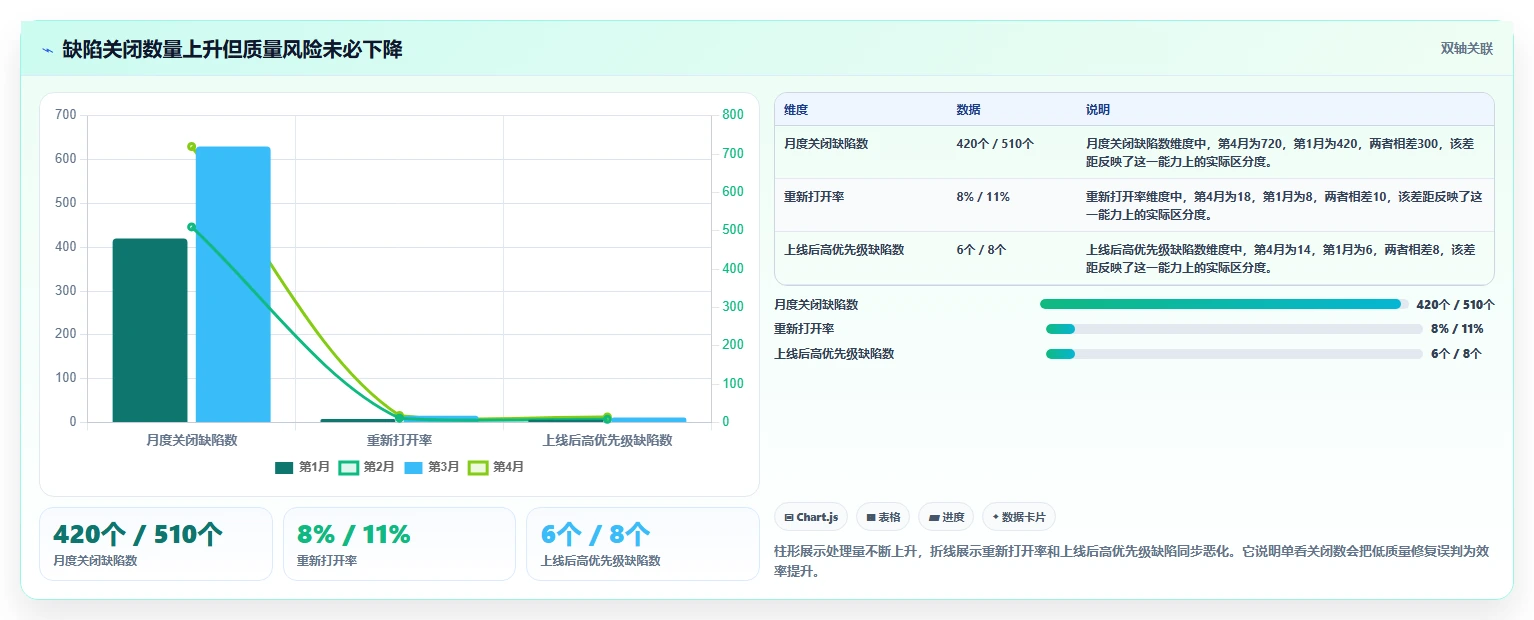Screen dimensions: 1534x620
Task: Toggle the 第3月 legend item
Action: point(431,467)
